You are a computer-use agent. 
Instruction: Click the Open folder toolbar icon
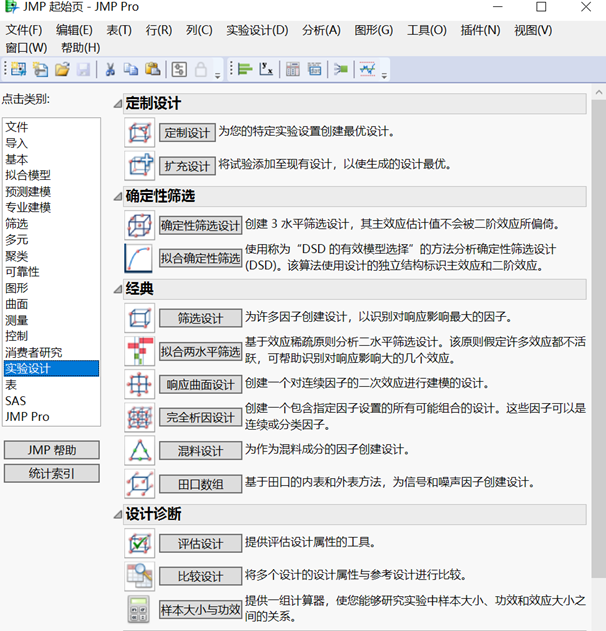[62, 69]
